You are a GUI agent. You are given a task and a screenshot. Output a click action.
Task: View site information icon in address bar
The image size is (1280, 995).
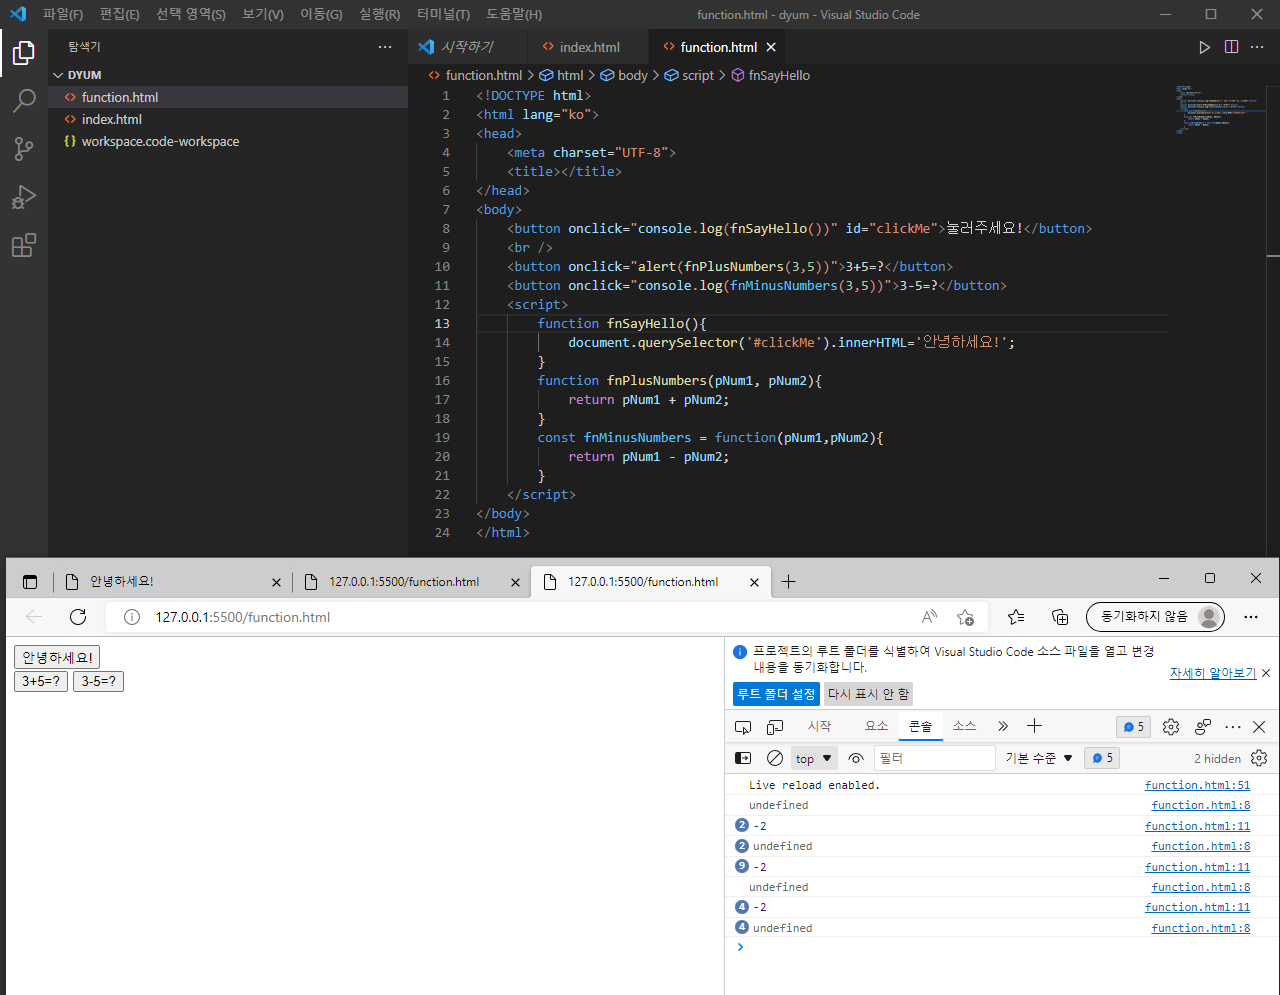tap(131, 617)
